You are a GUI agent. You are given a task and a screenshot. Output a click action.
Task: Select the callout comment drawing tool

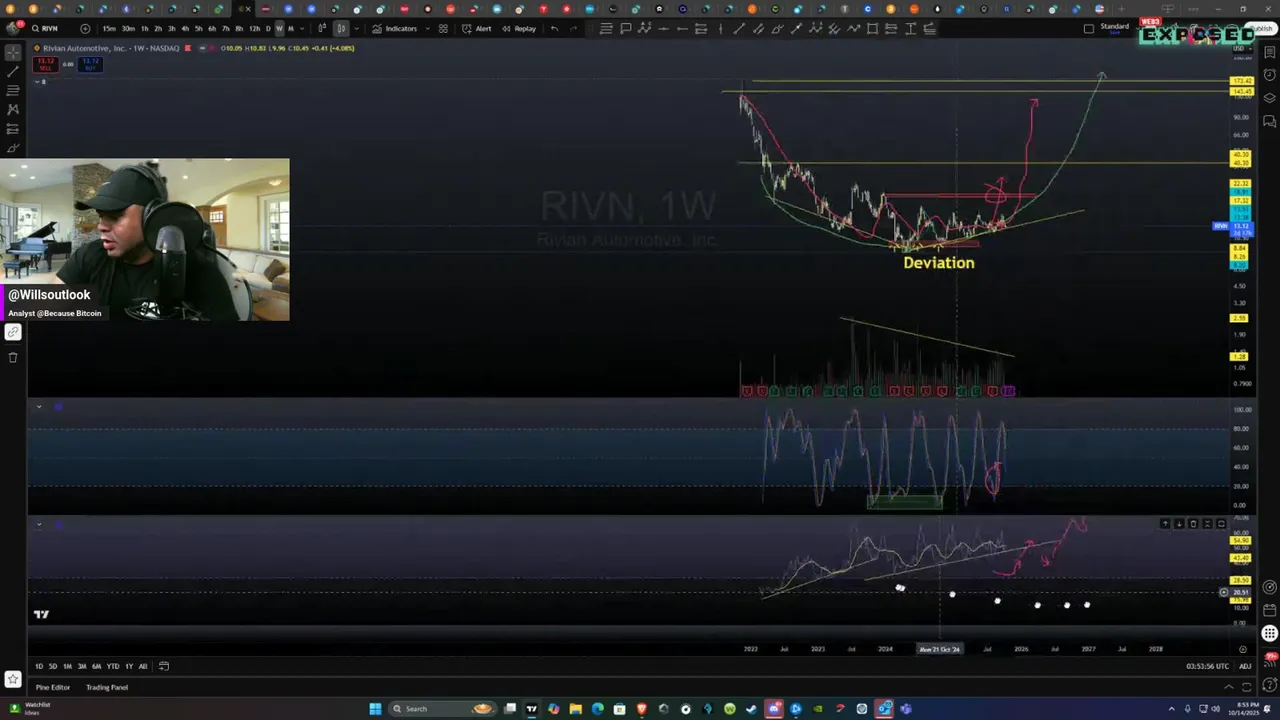(x=626, y=29)
